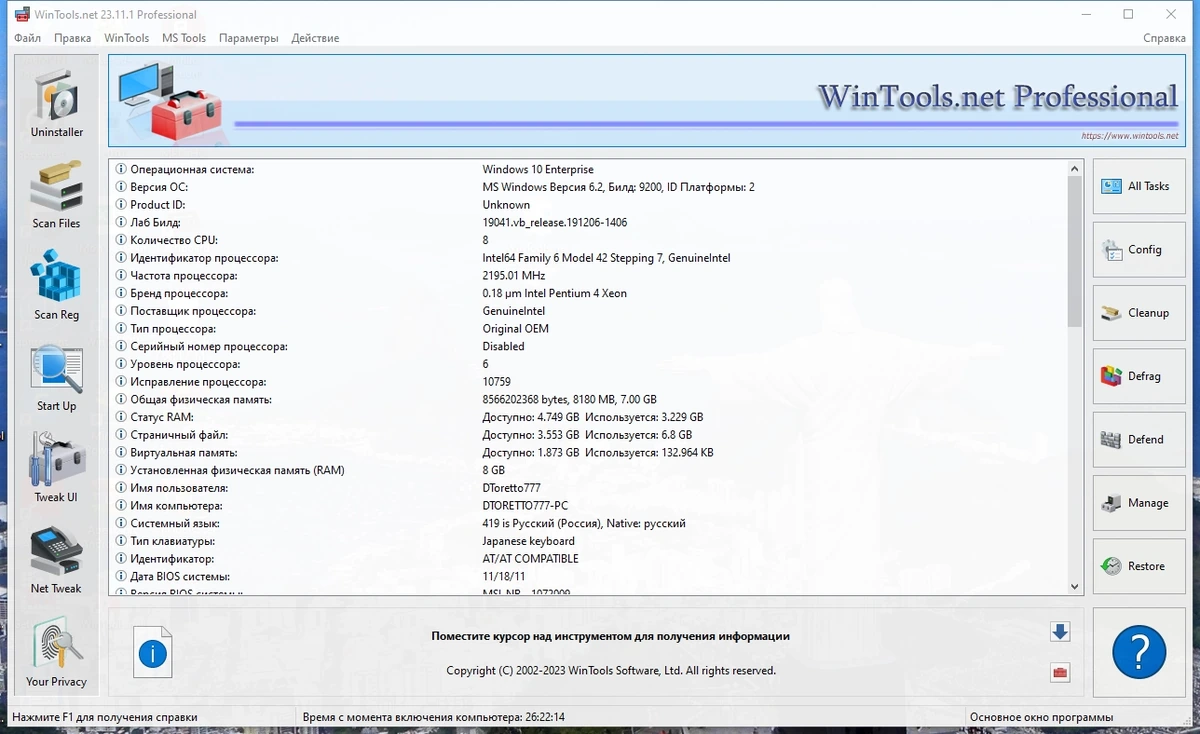This screenshot has height=734, width=1200.
Task: Open the Config section
Action: click(1138, 250)
